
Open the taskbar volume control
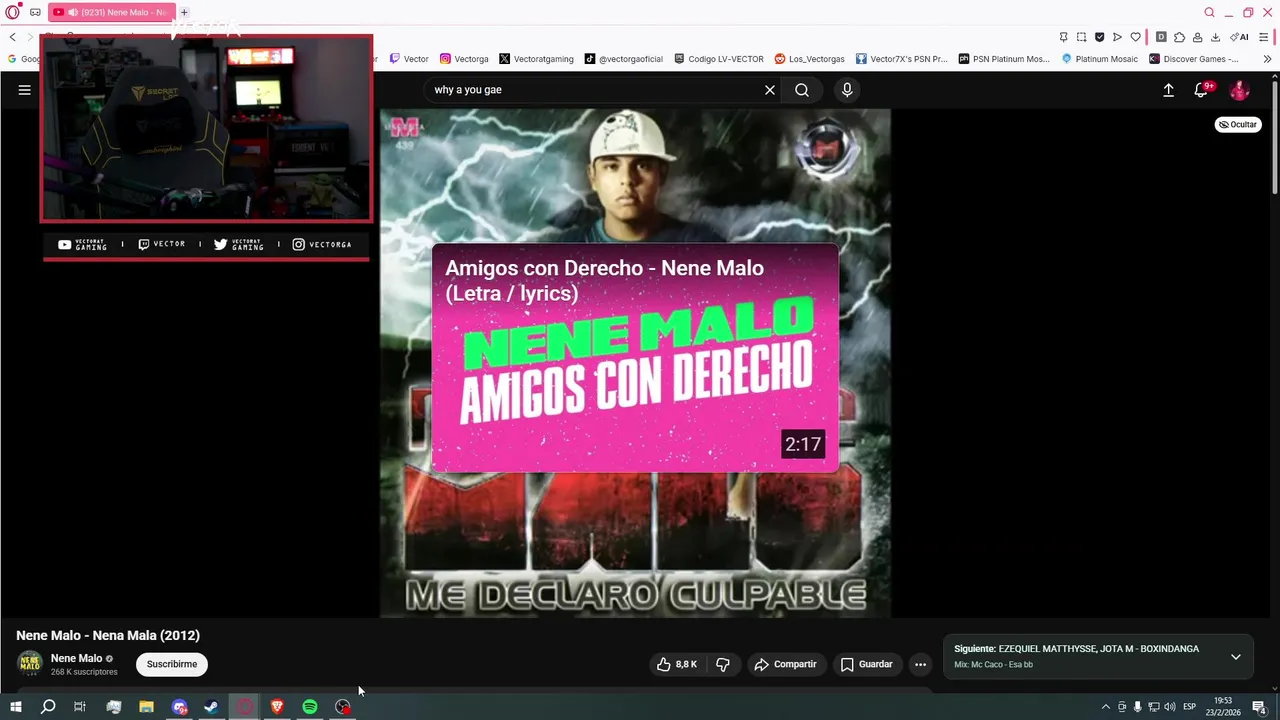(x=1170, y=707)
